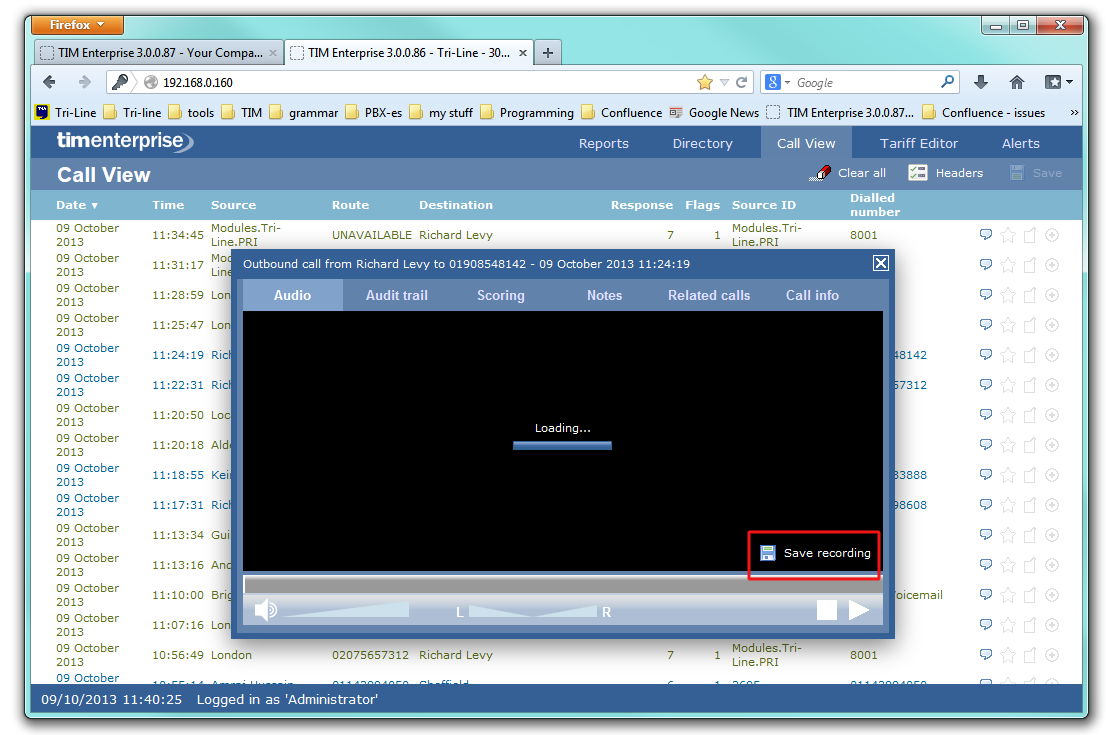Open the Firefox bookmarks menu button

[x=1059, y=83]
